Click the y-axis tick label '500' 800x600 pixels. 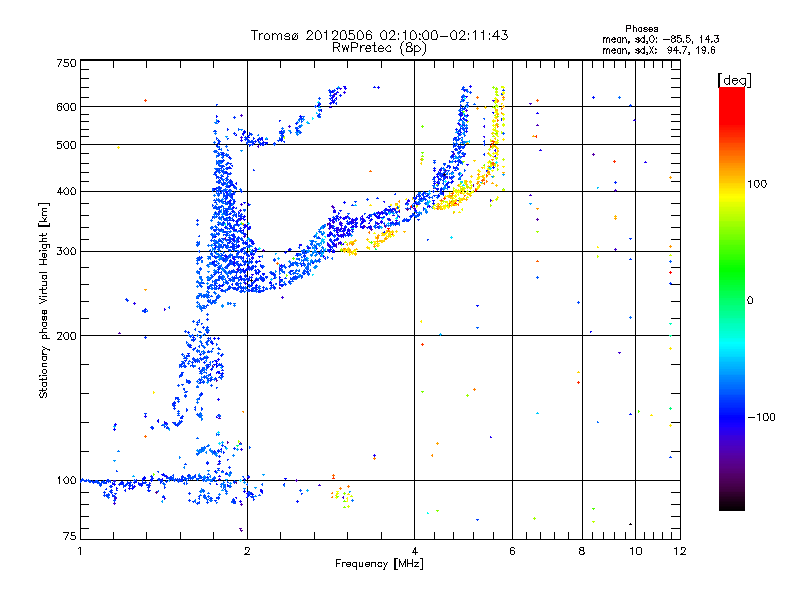(66, 145)
